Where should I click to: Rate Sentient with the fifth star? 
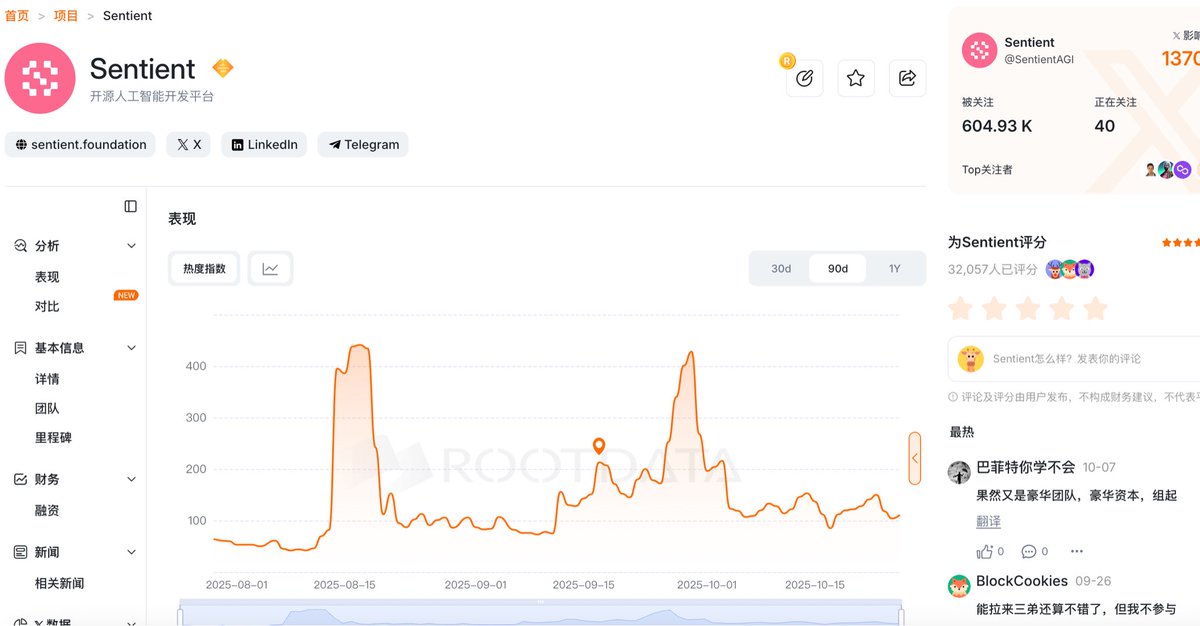pyautogui.click(x=1095, y=308)
